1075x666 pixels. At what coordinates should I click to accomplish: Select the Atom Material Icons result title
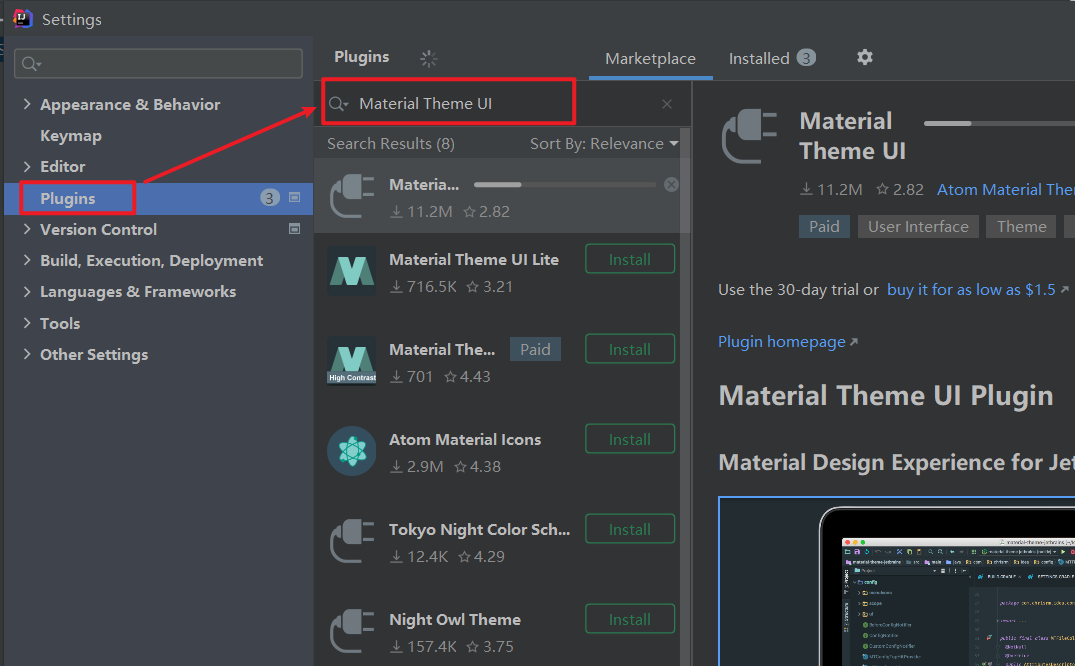(465, 440)
